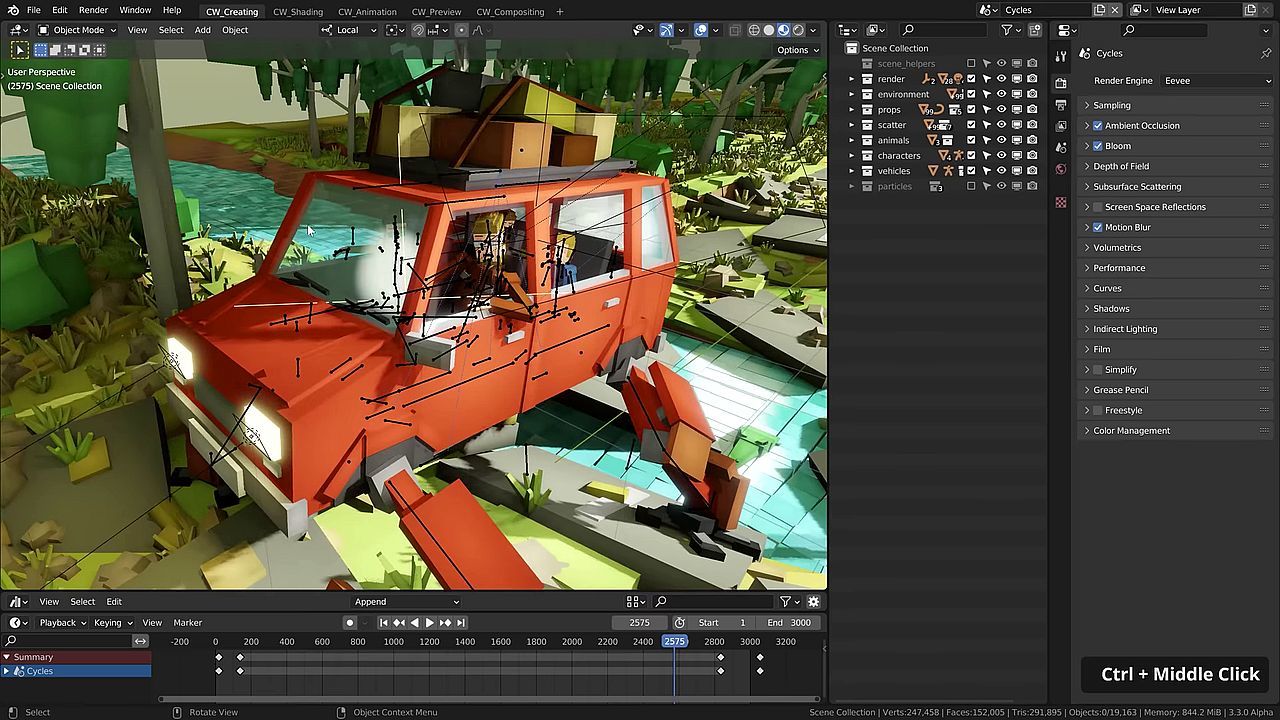1280x720 pixels.
Task: Jump to the timeline's first frame
Action: (x=383, y=623)
